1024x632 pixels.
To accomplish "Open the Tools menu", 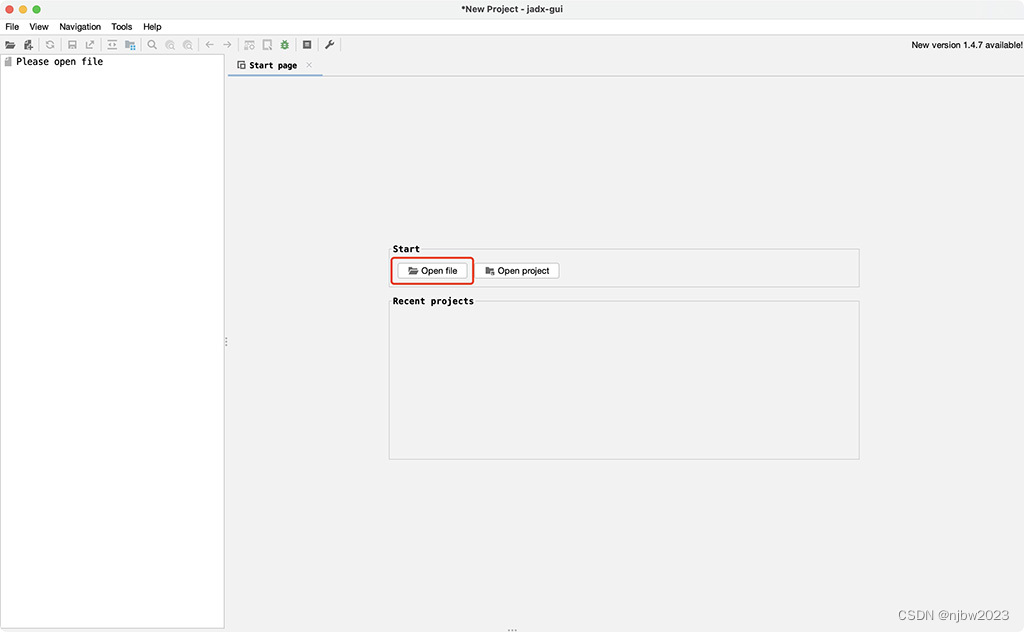I will click(x=121, y=27).
